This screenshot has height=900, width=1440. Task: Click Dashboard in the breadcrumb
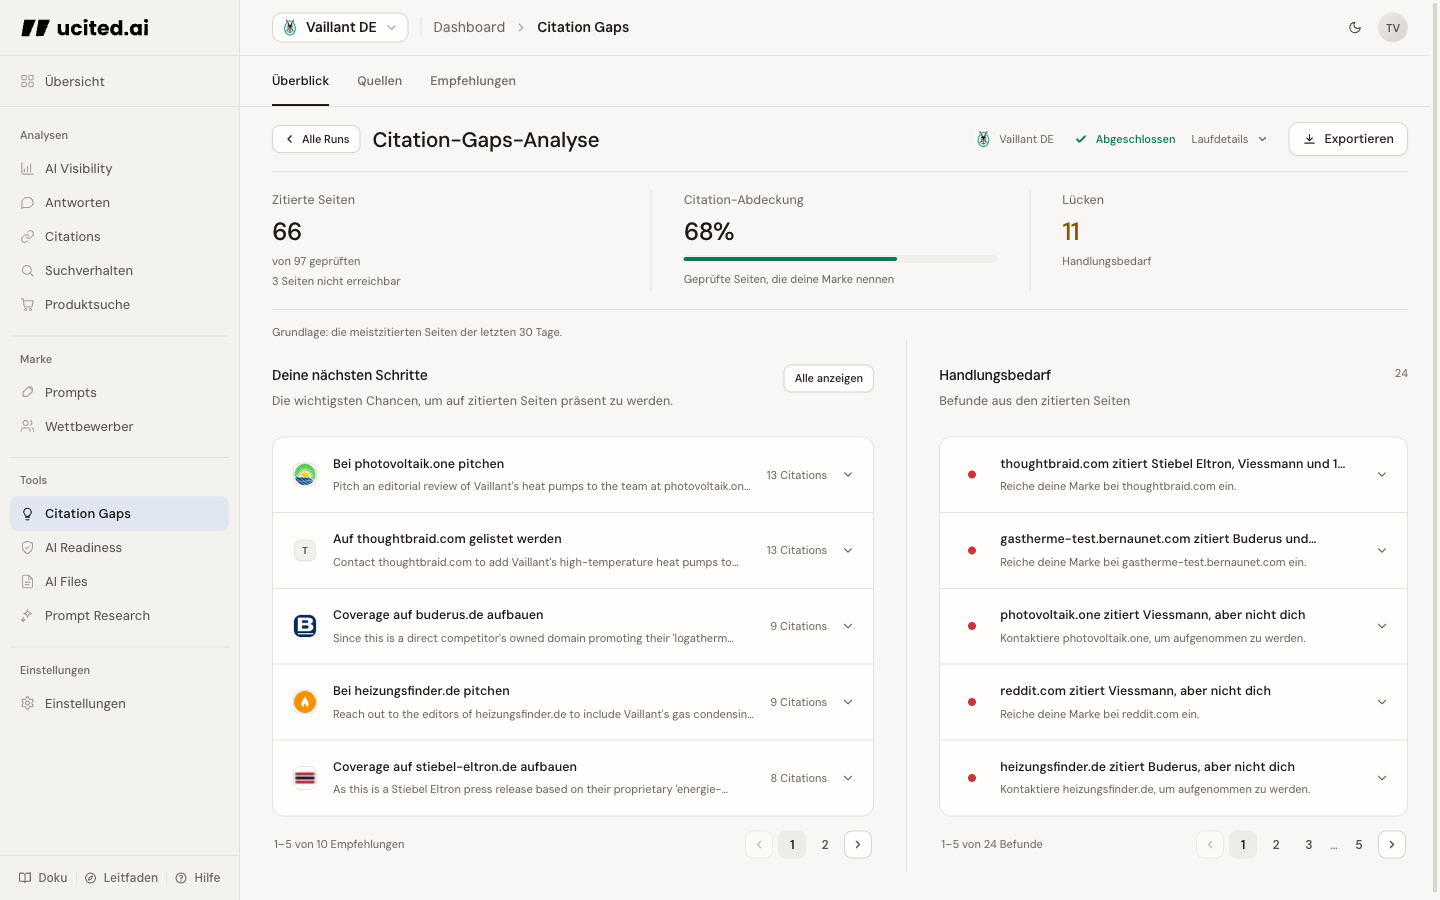[x=469, y=27]
